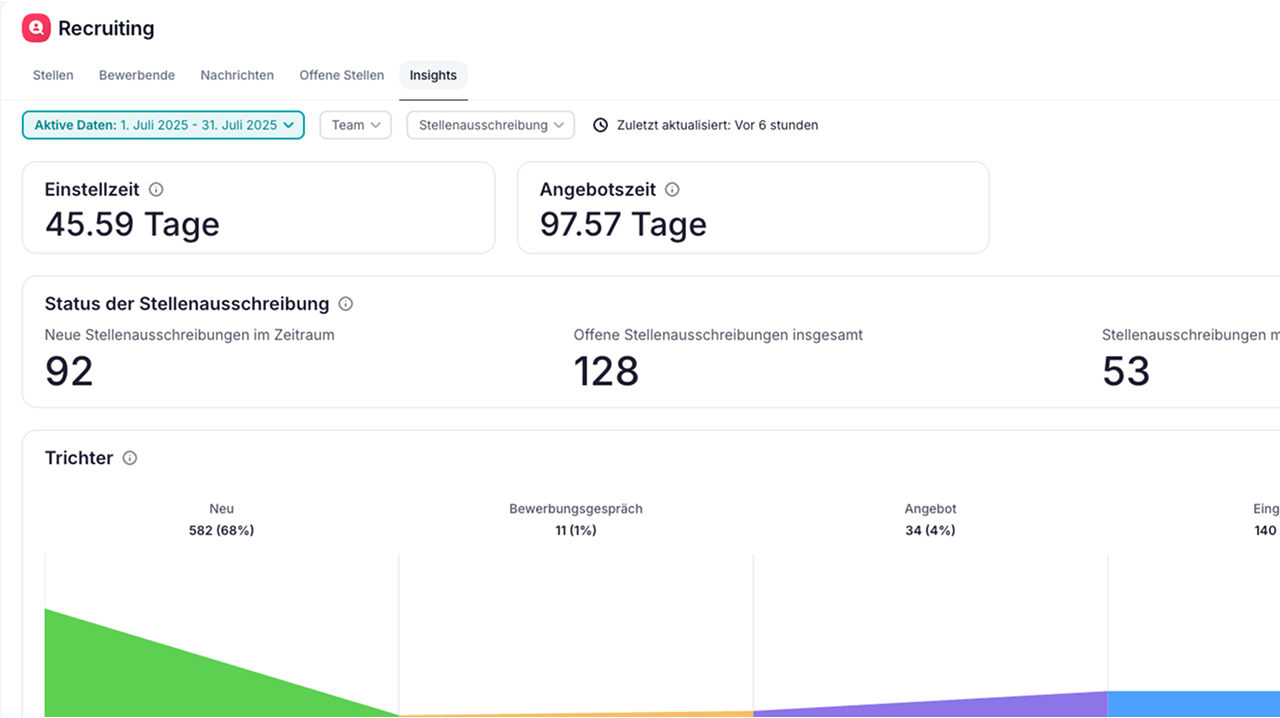Click info icon beside Angebotszeit
This screenshot has width=1280, height=718.
[x=672, y=189]
